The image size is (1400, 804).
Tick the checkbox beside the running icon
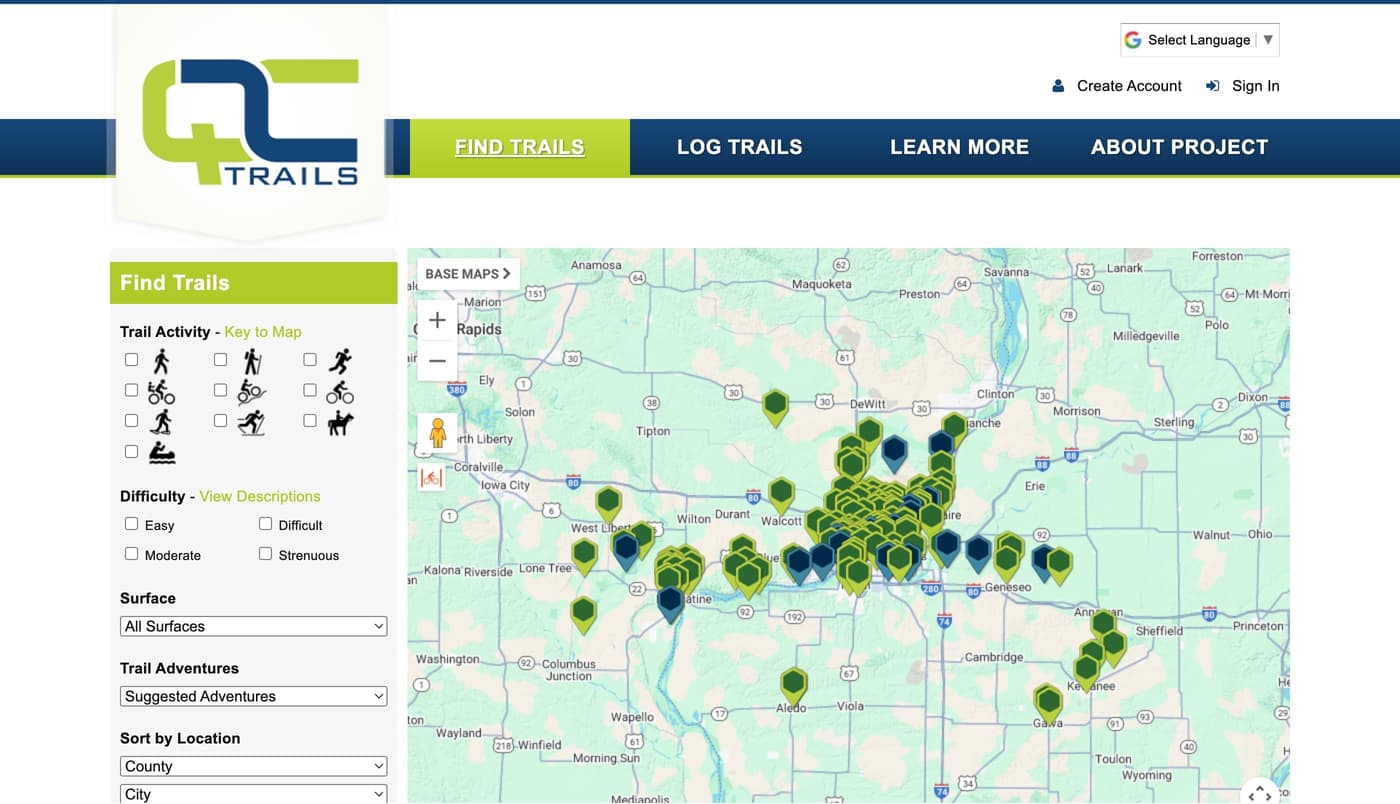(310, 360)
